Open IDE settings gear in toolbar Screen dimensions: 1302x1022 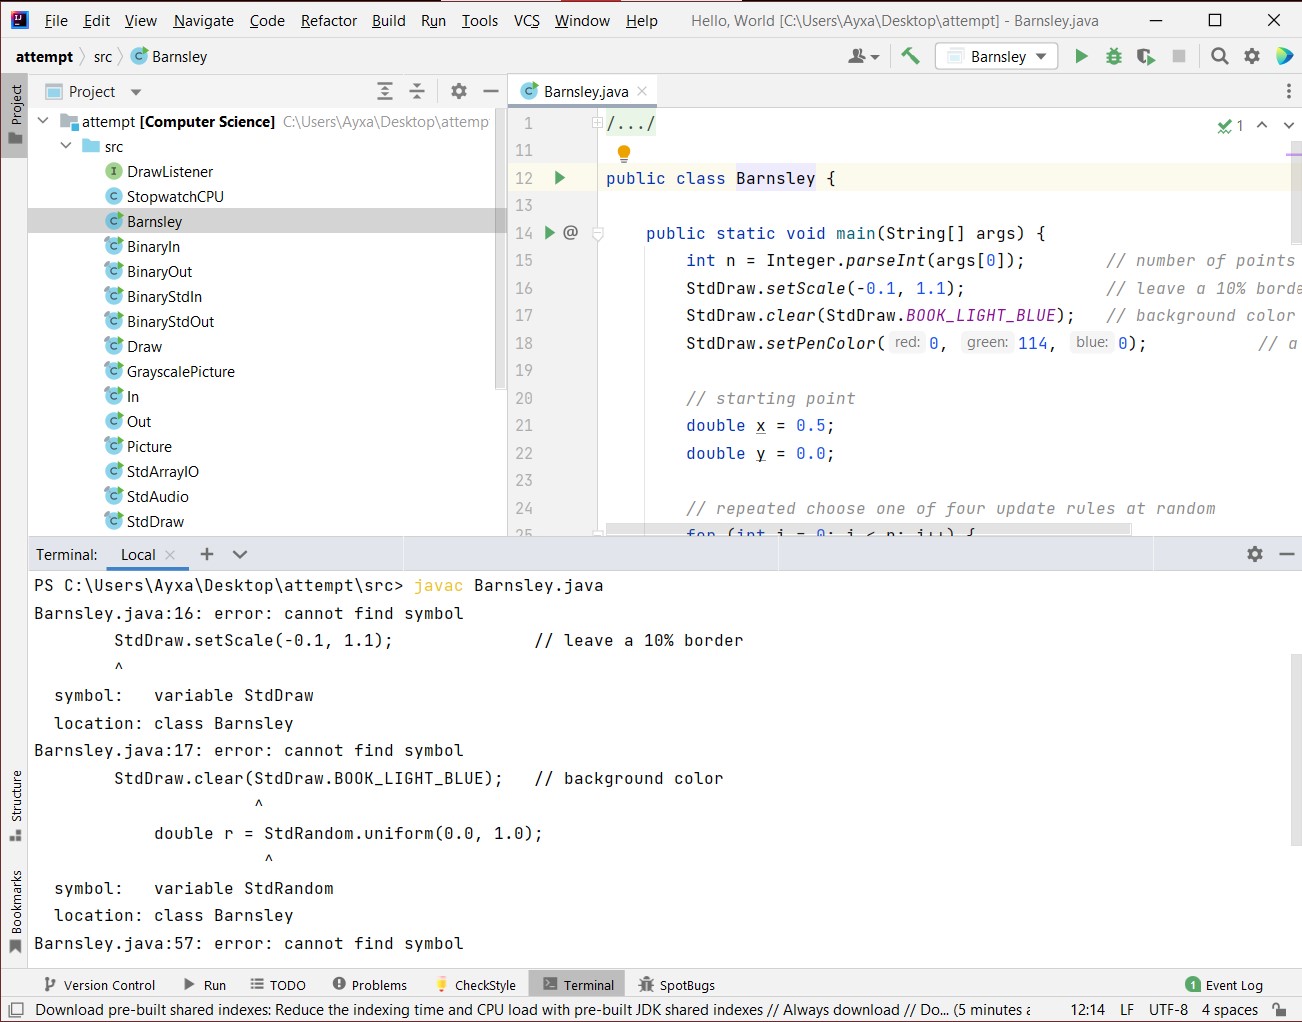[x=1252, y=56]
